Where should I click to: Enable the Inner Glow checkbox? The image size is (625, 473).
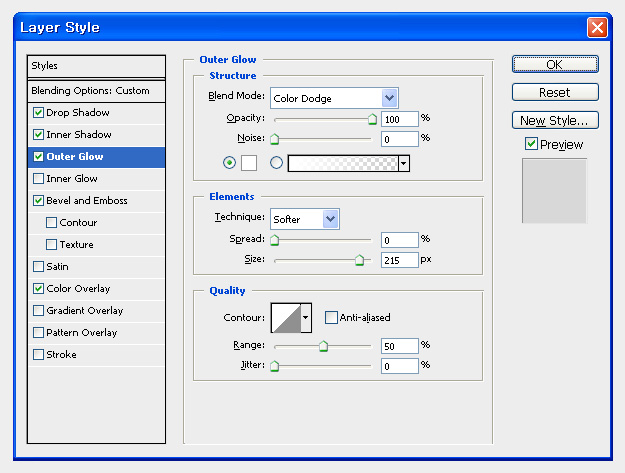pos(38,179)
